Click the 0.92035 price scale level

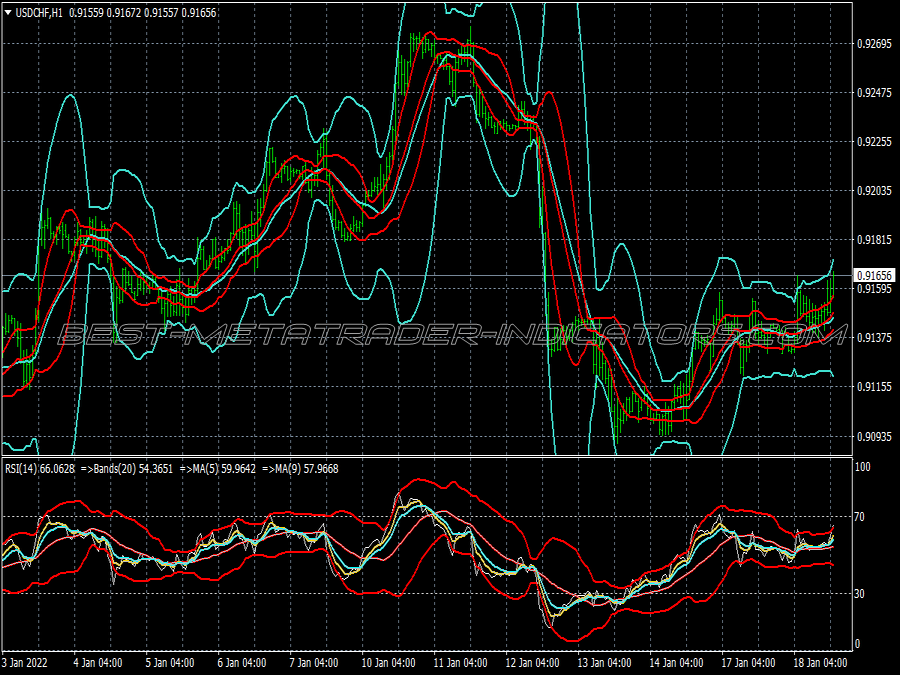(x=874, y=191)
